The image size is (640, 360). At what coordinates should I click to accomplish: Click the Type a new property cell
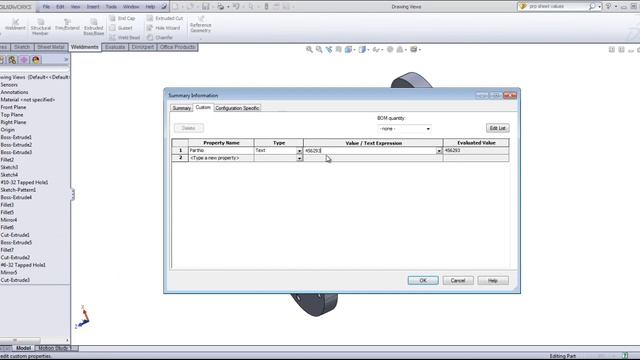221,158
